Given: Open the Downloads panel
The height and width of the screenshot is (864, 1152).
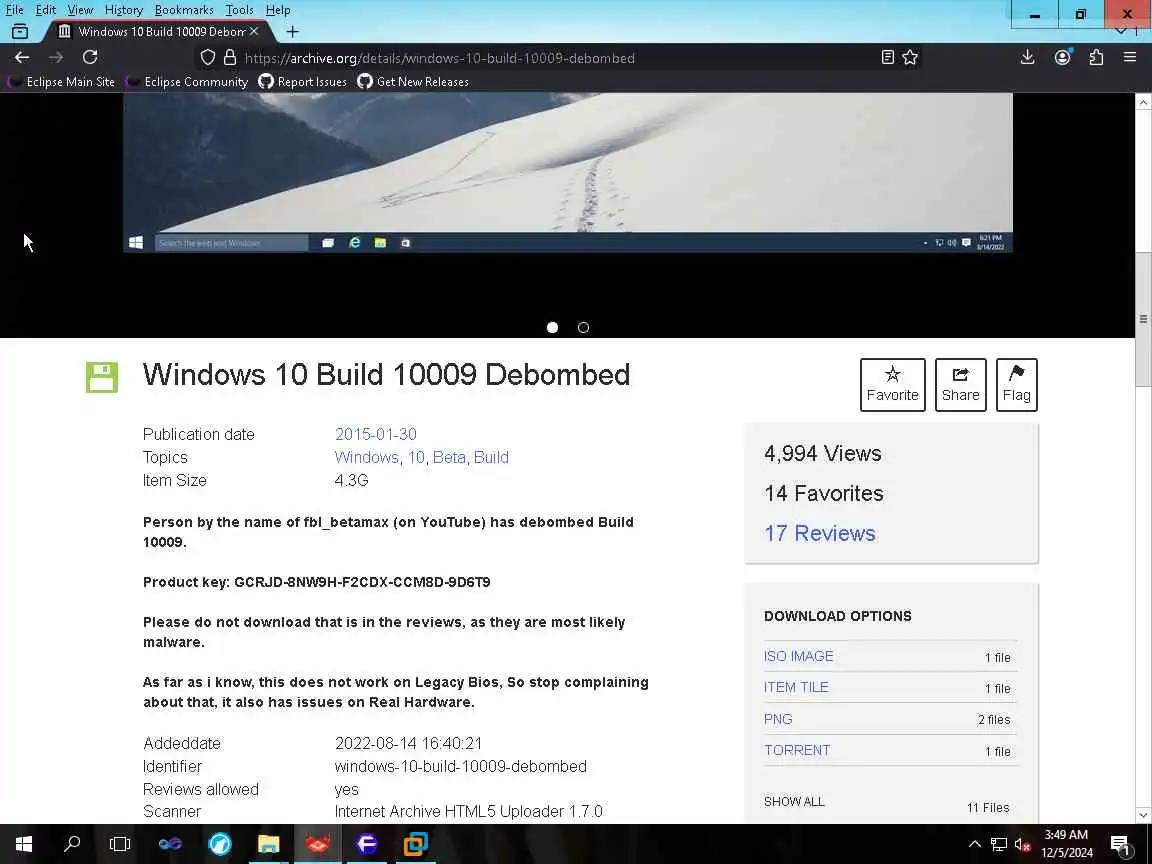Looking at the screenshot, I should pos(1028,57).
